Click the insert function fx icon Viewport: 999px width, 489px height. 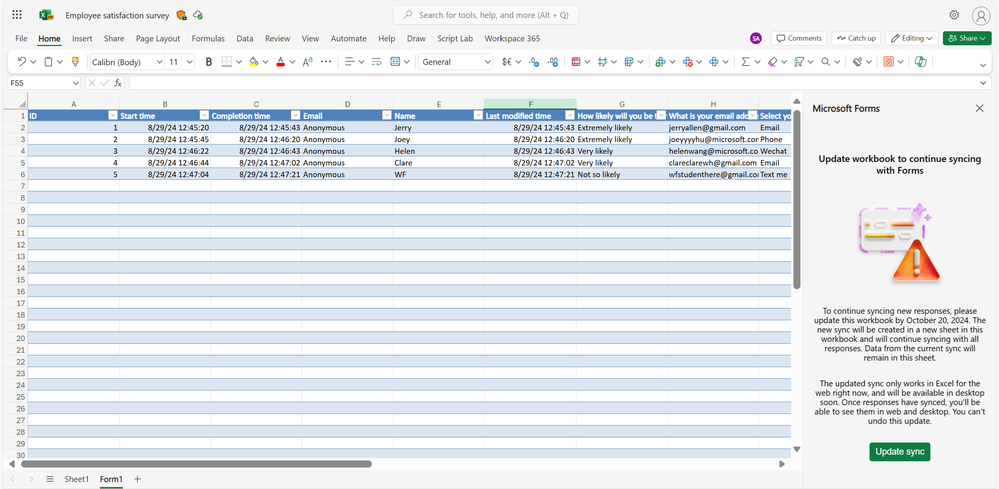point(118,83)
